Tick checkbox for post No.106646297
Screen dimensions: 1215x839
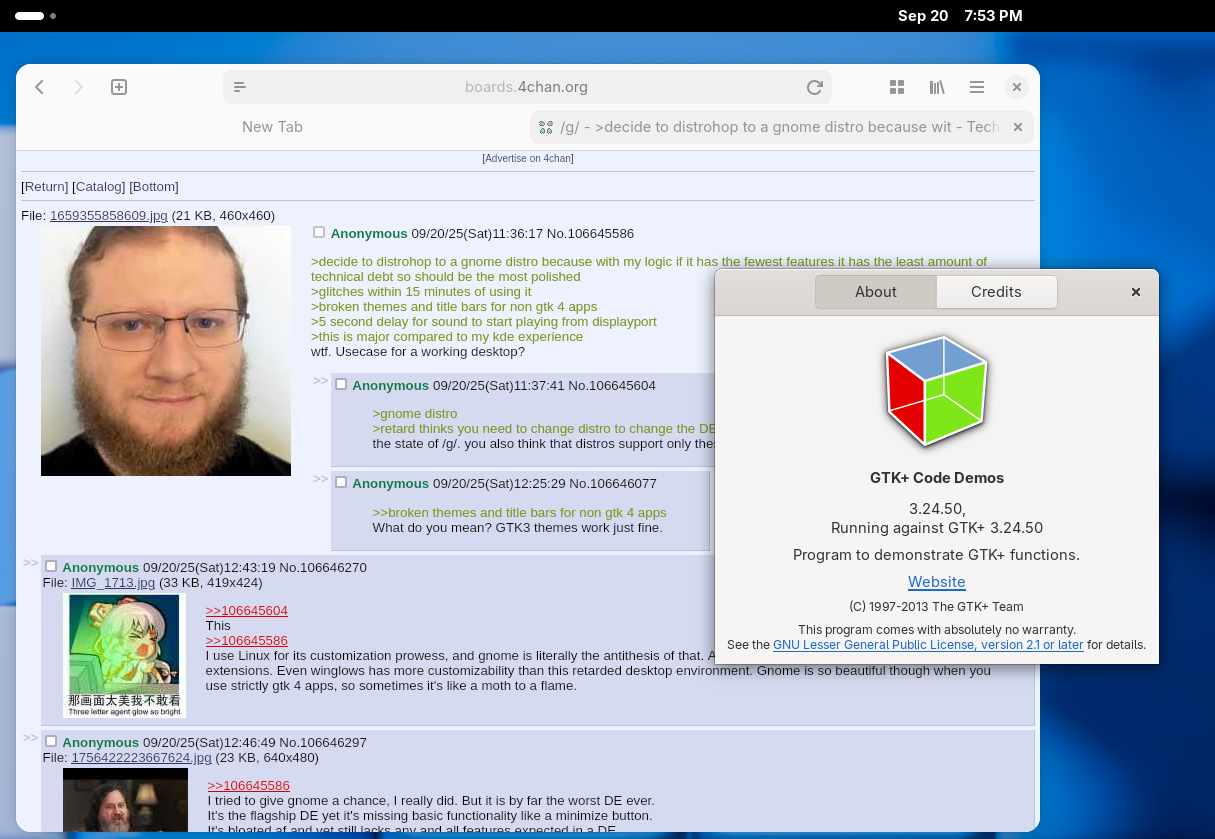click(x=51, y=741)
